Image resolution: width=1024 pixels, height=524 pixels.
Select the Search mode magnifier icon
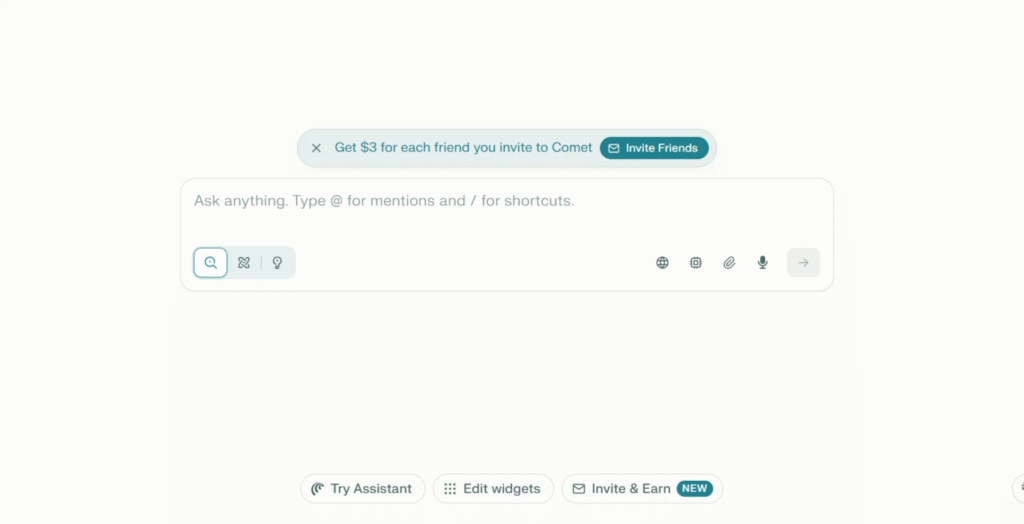pyautogui.click(x=210, y=263)
